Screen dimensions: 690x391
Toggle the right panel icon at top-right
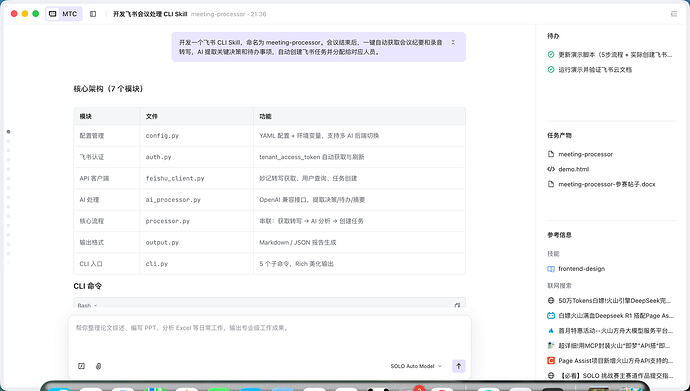pyautogui.click(x=674, y=14)
